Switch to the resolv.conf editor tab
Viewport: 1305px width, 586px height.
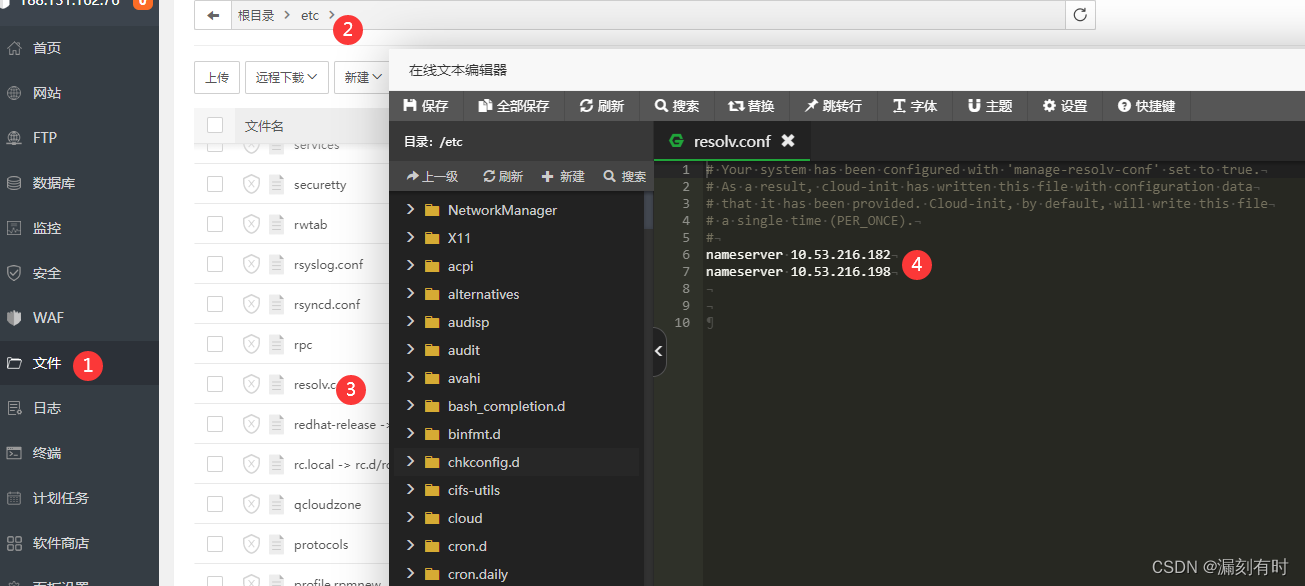tap(732, 141)
